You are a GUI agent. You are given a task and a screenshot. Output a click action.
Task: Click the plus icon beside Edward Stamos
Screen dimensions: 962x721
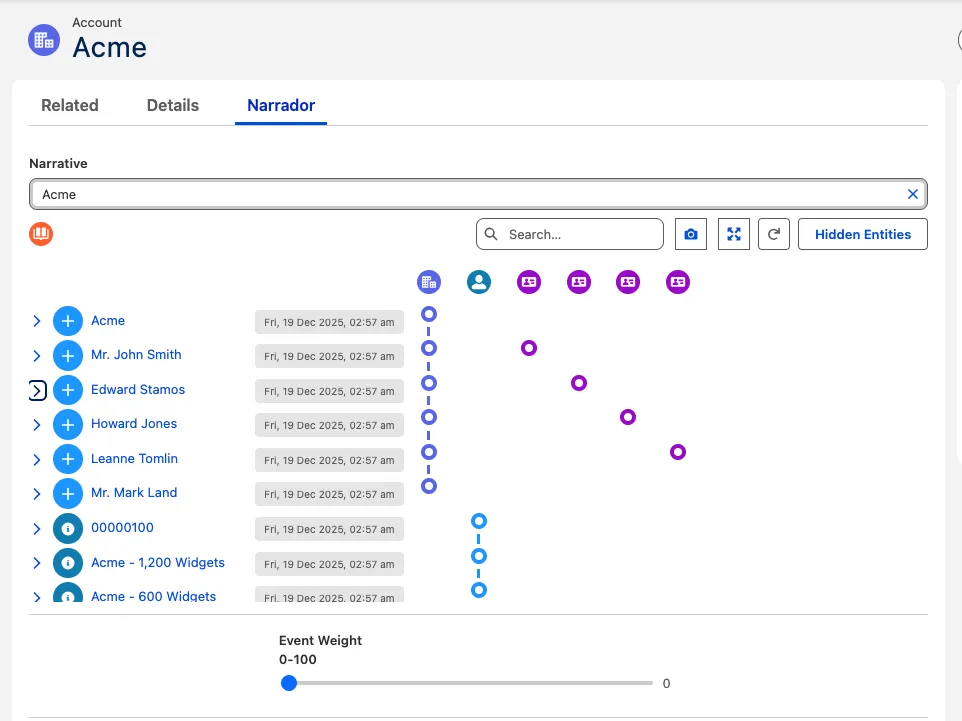68,390
